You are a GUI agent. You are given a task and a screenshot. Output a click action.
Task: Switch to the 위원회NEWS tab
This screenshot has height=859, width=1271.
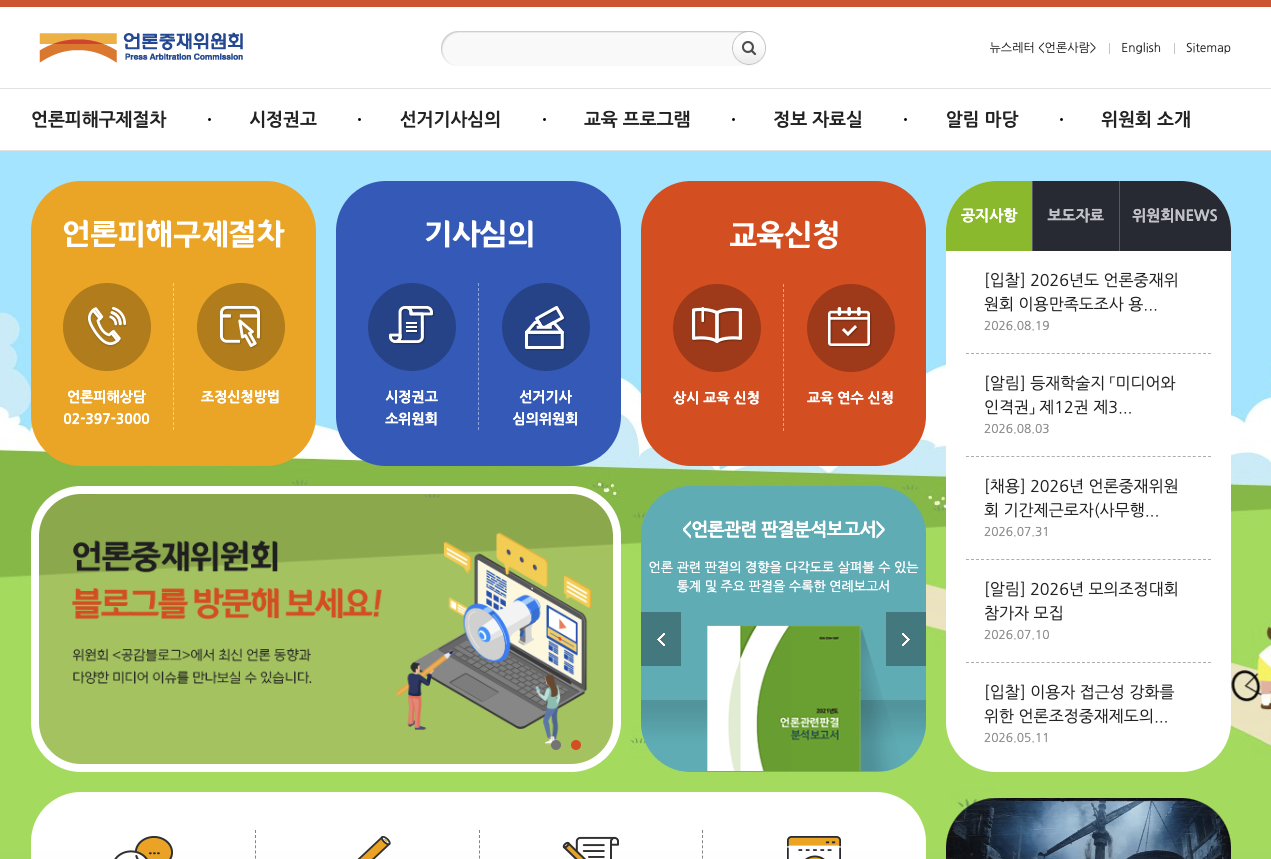point(1175,216)
